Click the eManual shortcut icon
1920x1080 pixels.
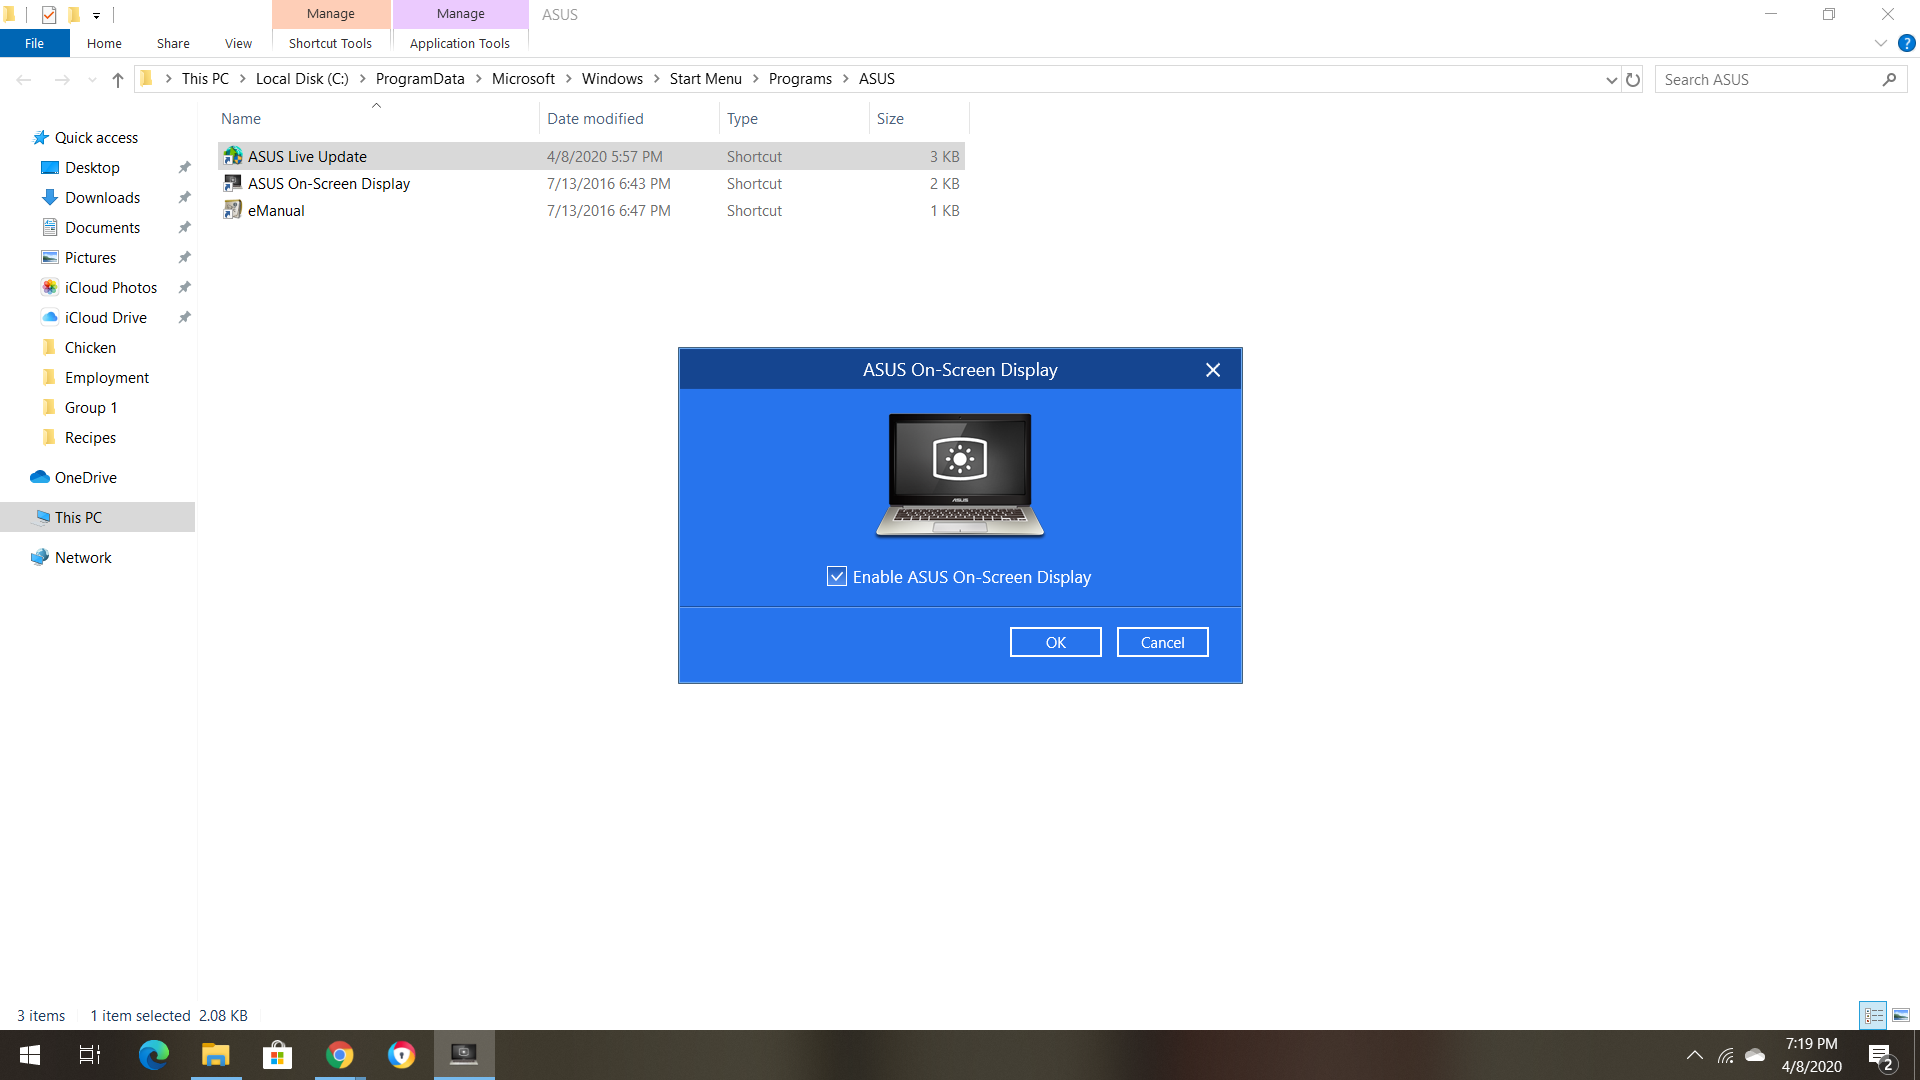233,211
